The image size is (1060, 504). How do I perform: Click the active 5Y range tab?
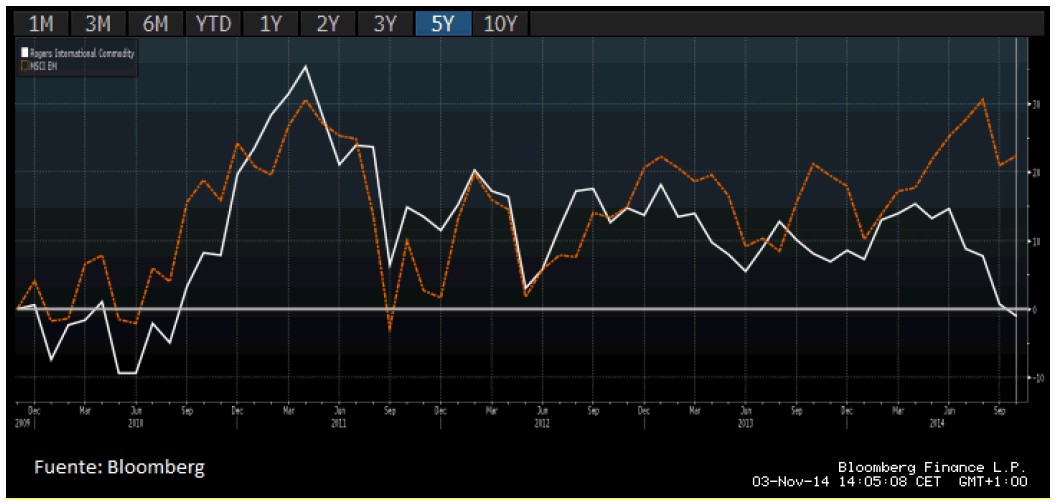point(443,24)
